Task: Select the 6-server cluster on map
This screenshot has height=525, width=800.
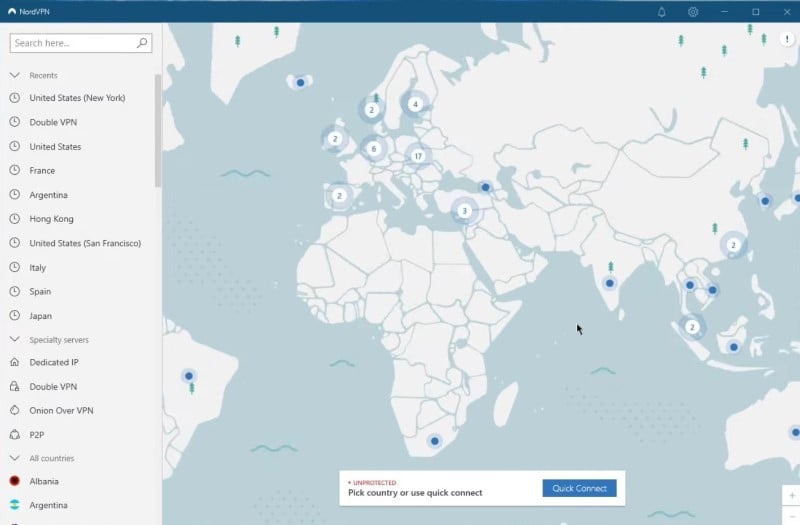Action: (x=373, y=149)
